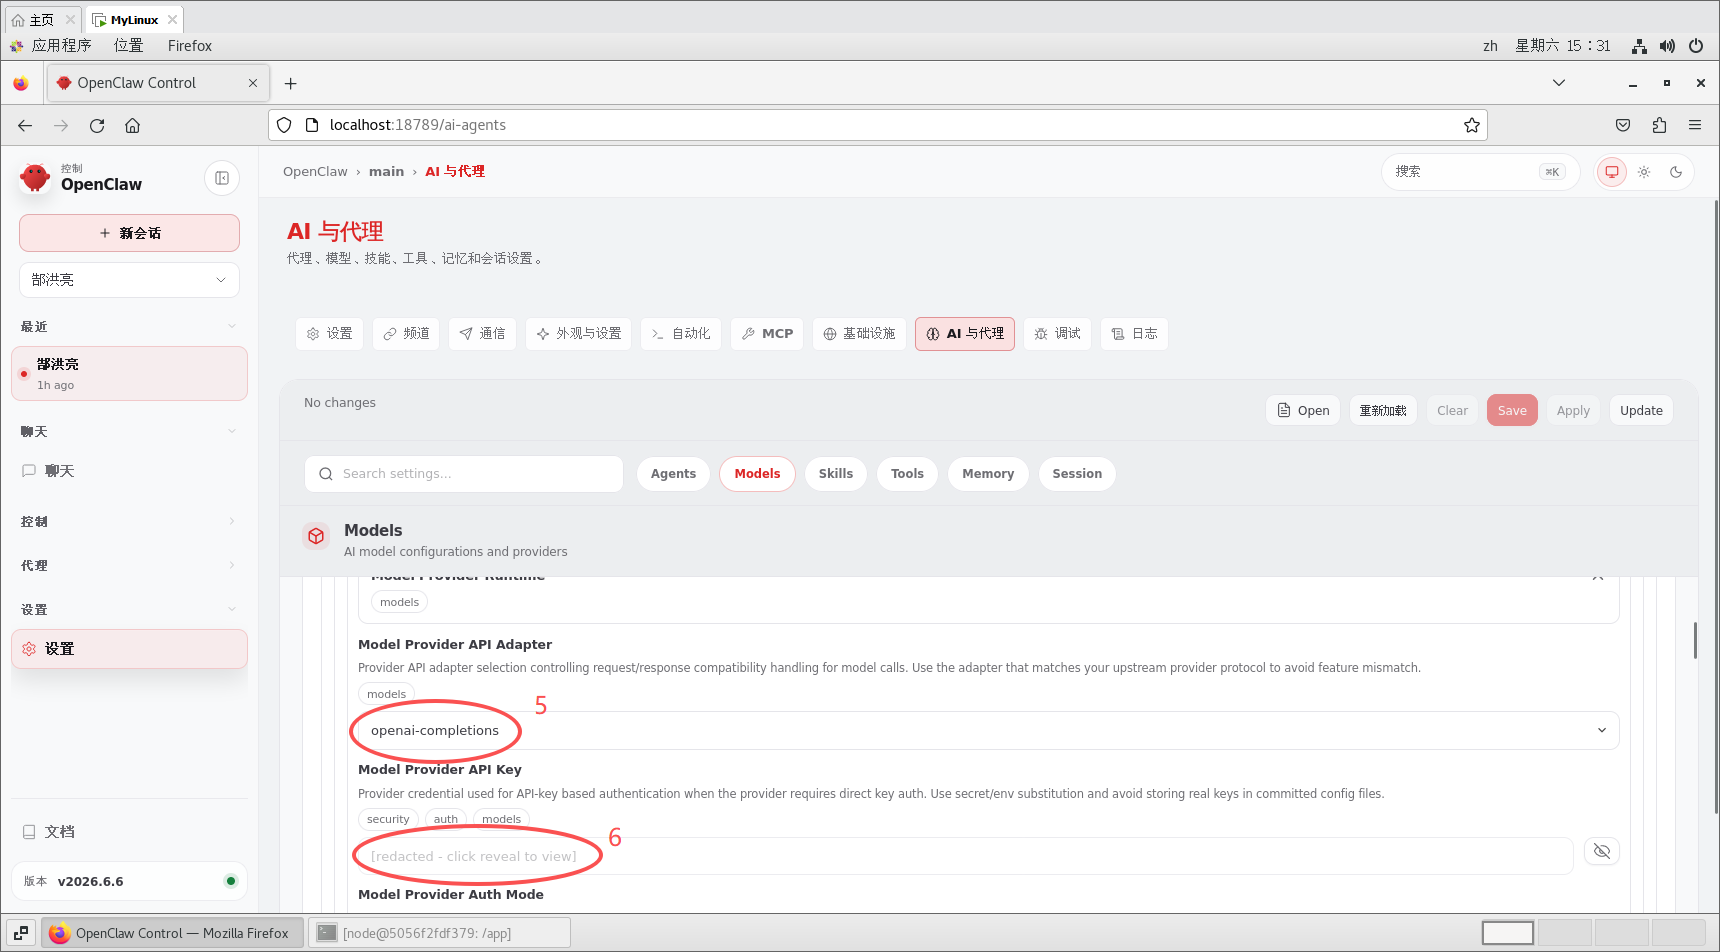Close the OpenClaw Control browser tab
Viewport: 1720px width, 952px height.
(253, 83)
